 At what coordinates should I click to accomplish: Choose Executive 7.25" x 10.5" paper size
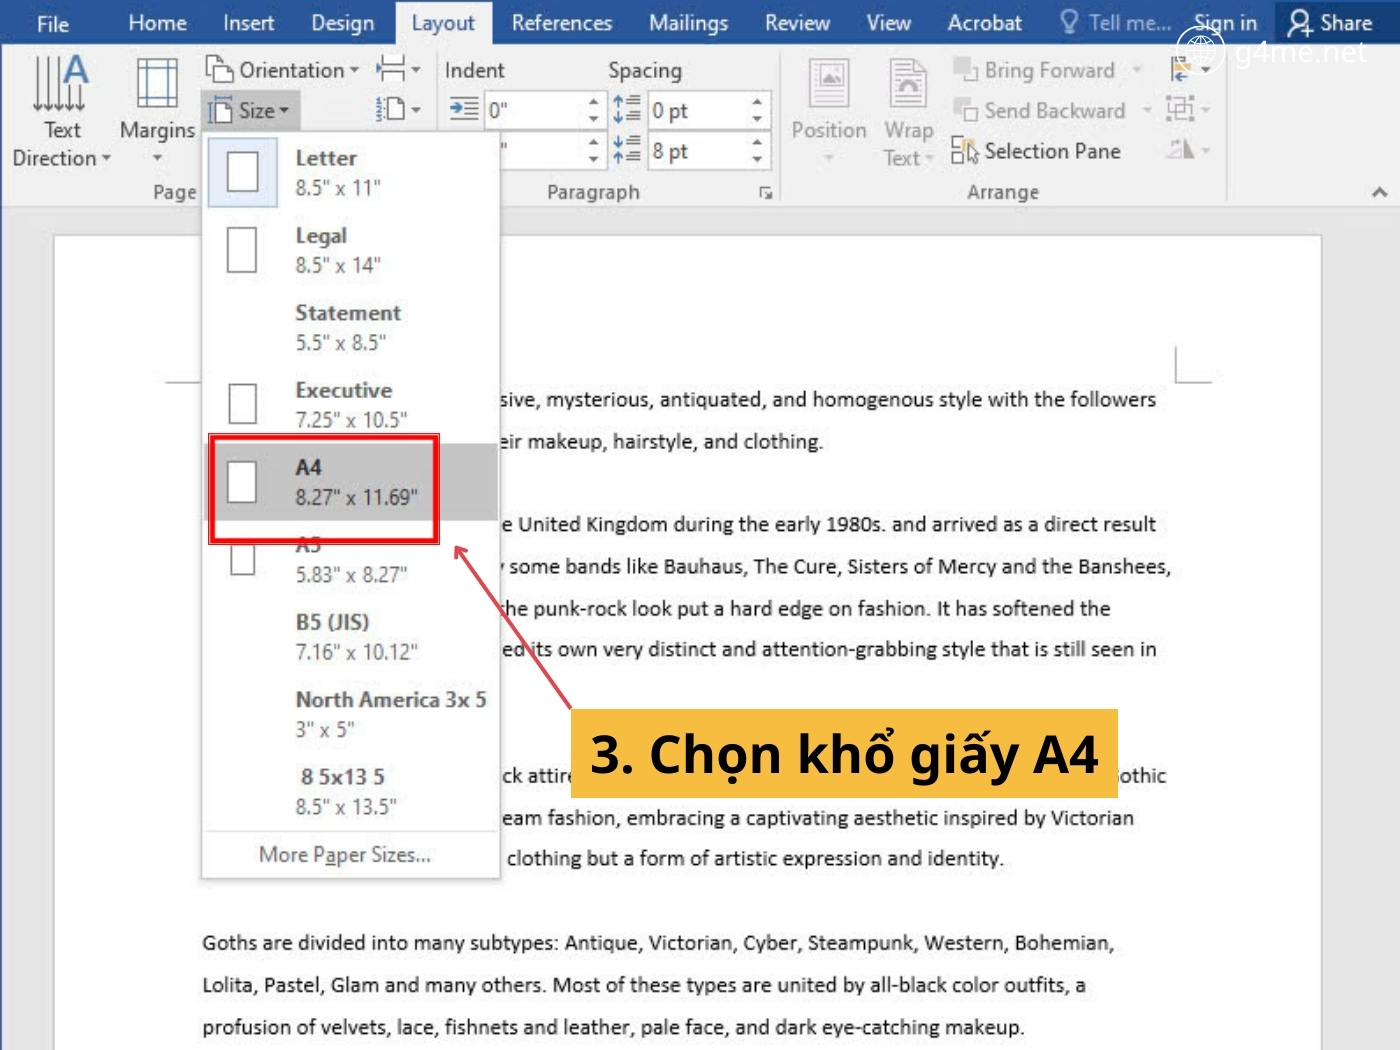(x=351, y=405)
